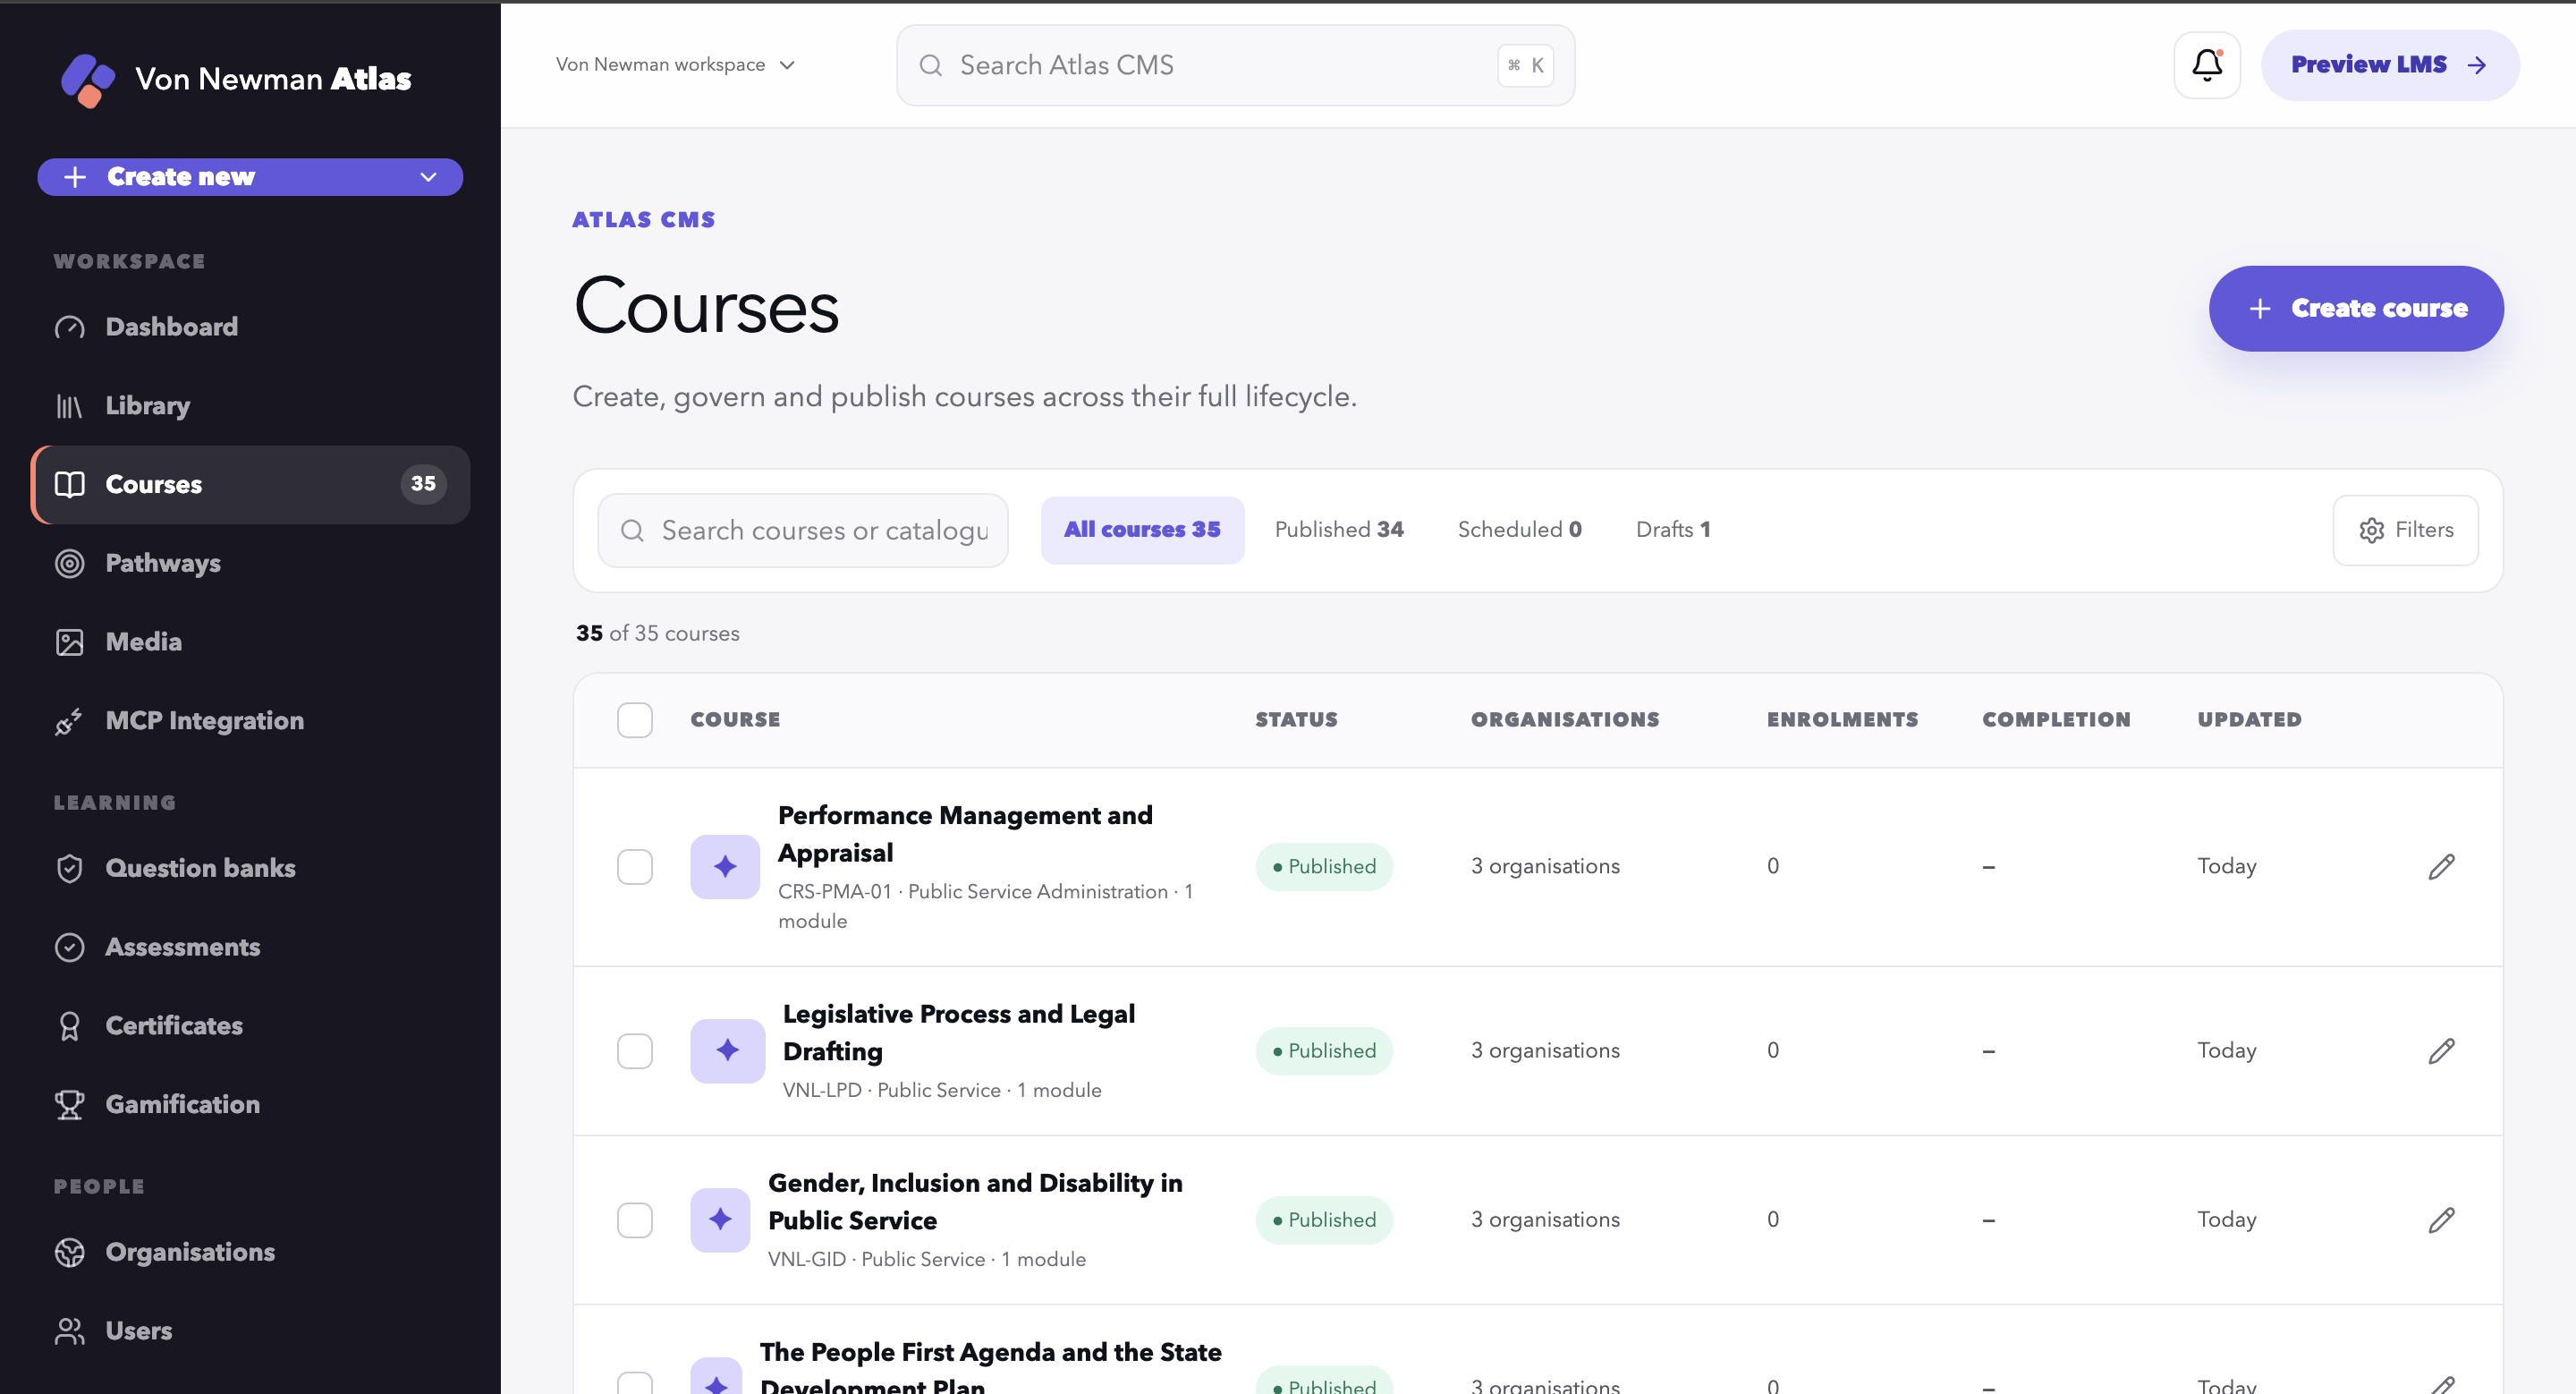Switch to the Scheduled 0 tab
This screenshot has height=1394, width=2576.
1519,530
